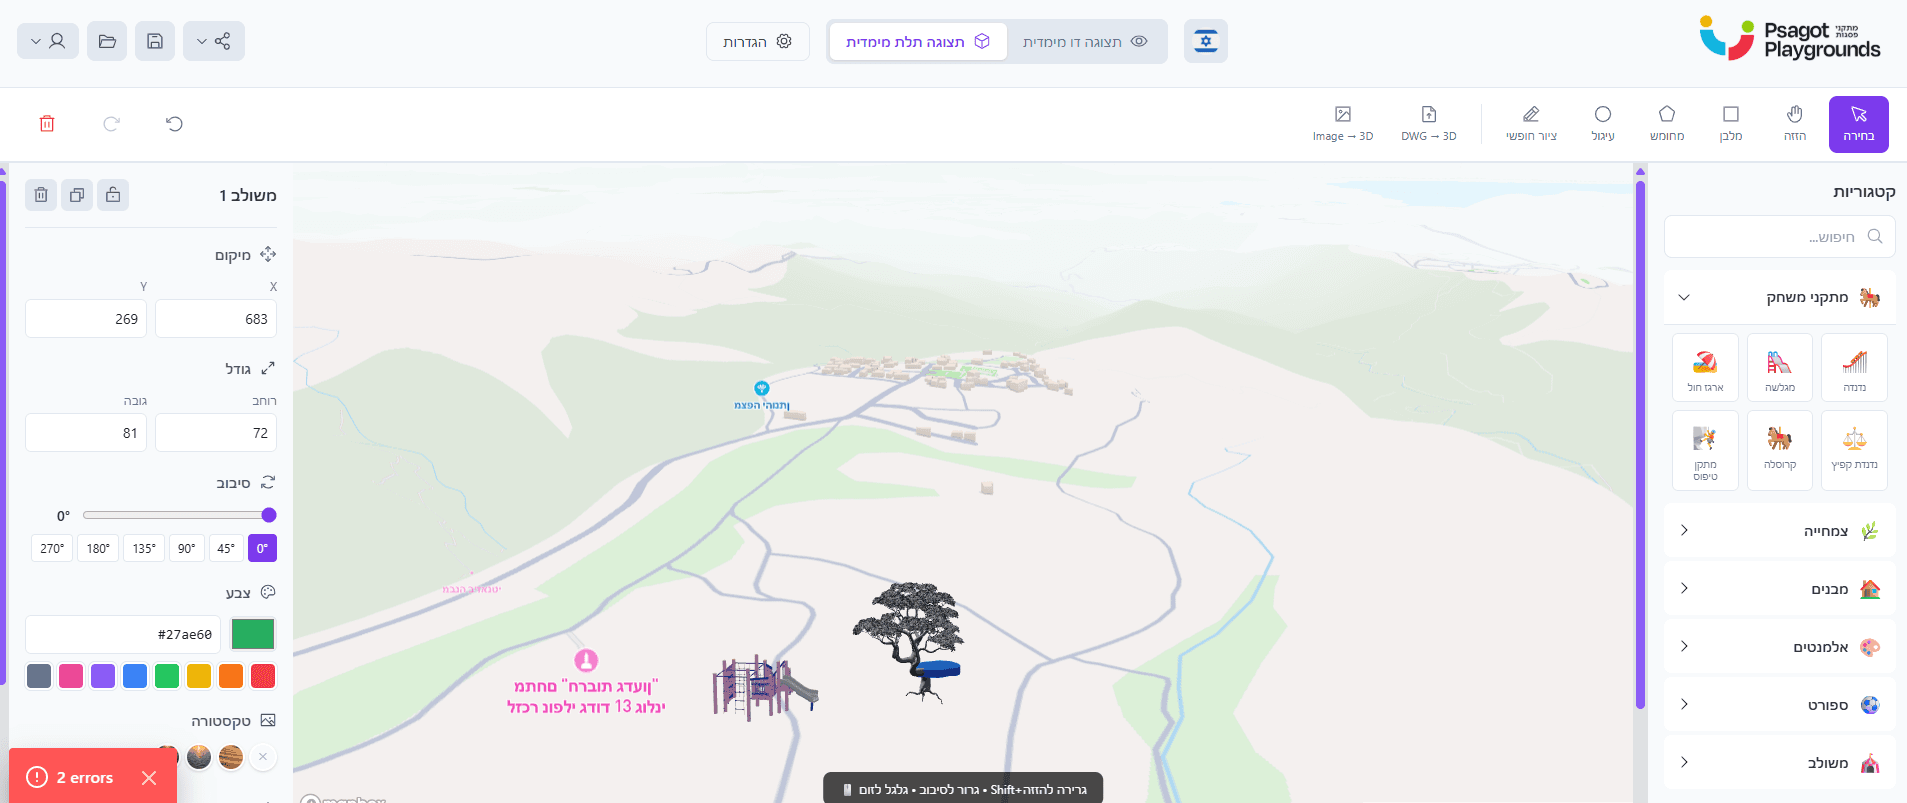Screen dimensions: 1907x803
Task: Clear texture with the X circle button
Action: click(x=263, y=757)
